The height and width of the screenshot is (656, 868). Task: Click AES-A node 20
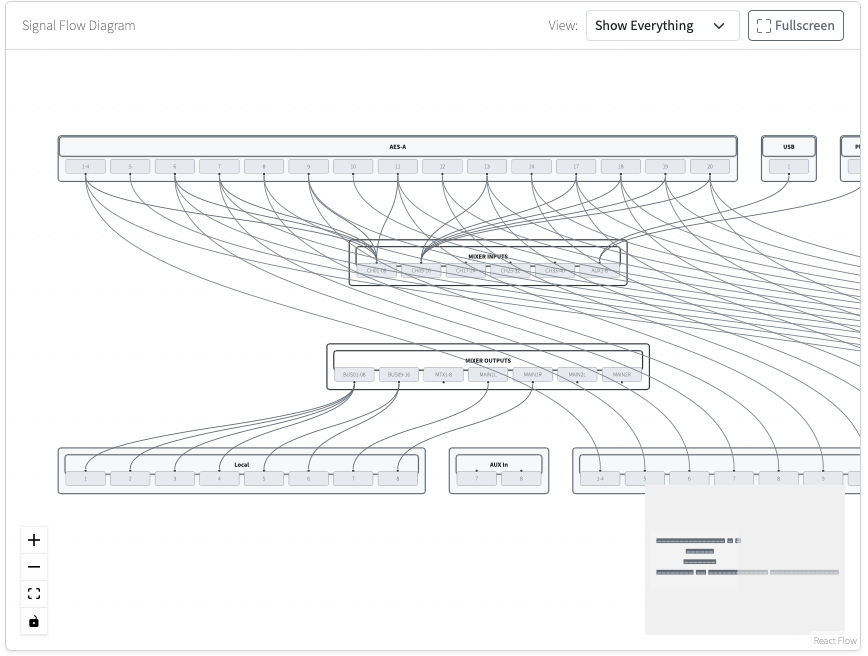[710, 166]
